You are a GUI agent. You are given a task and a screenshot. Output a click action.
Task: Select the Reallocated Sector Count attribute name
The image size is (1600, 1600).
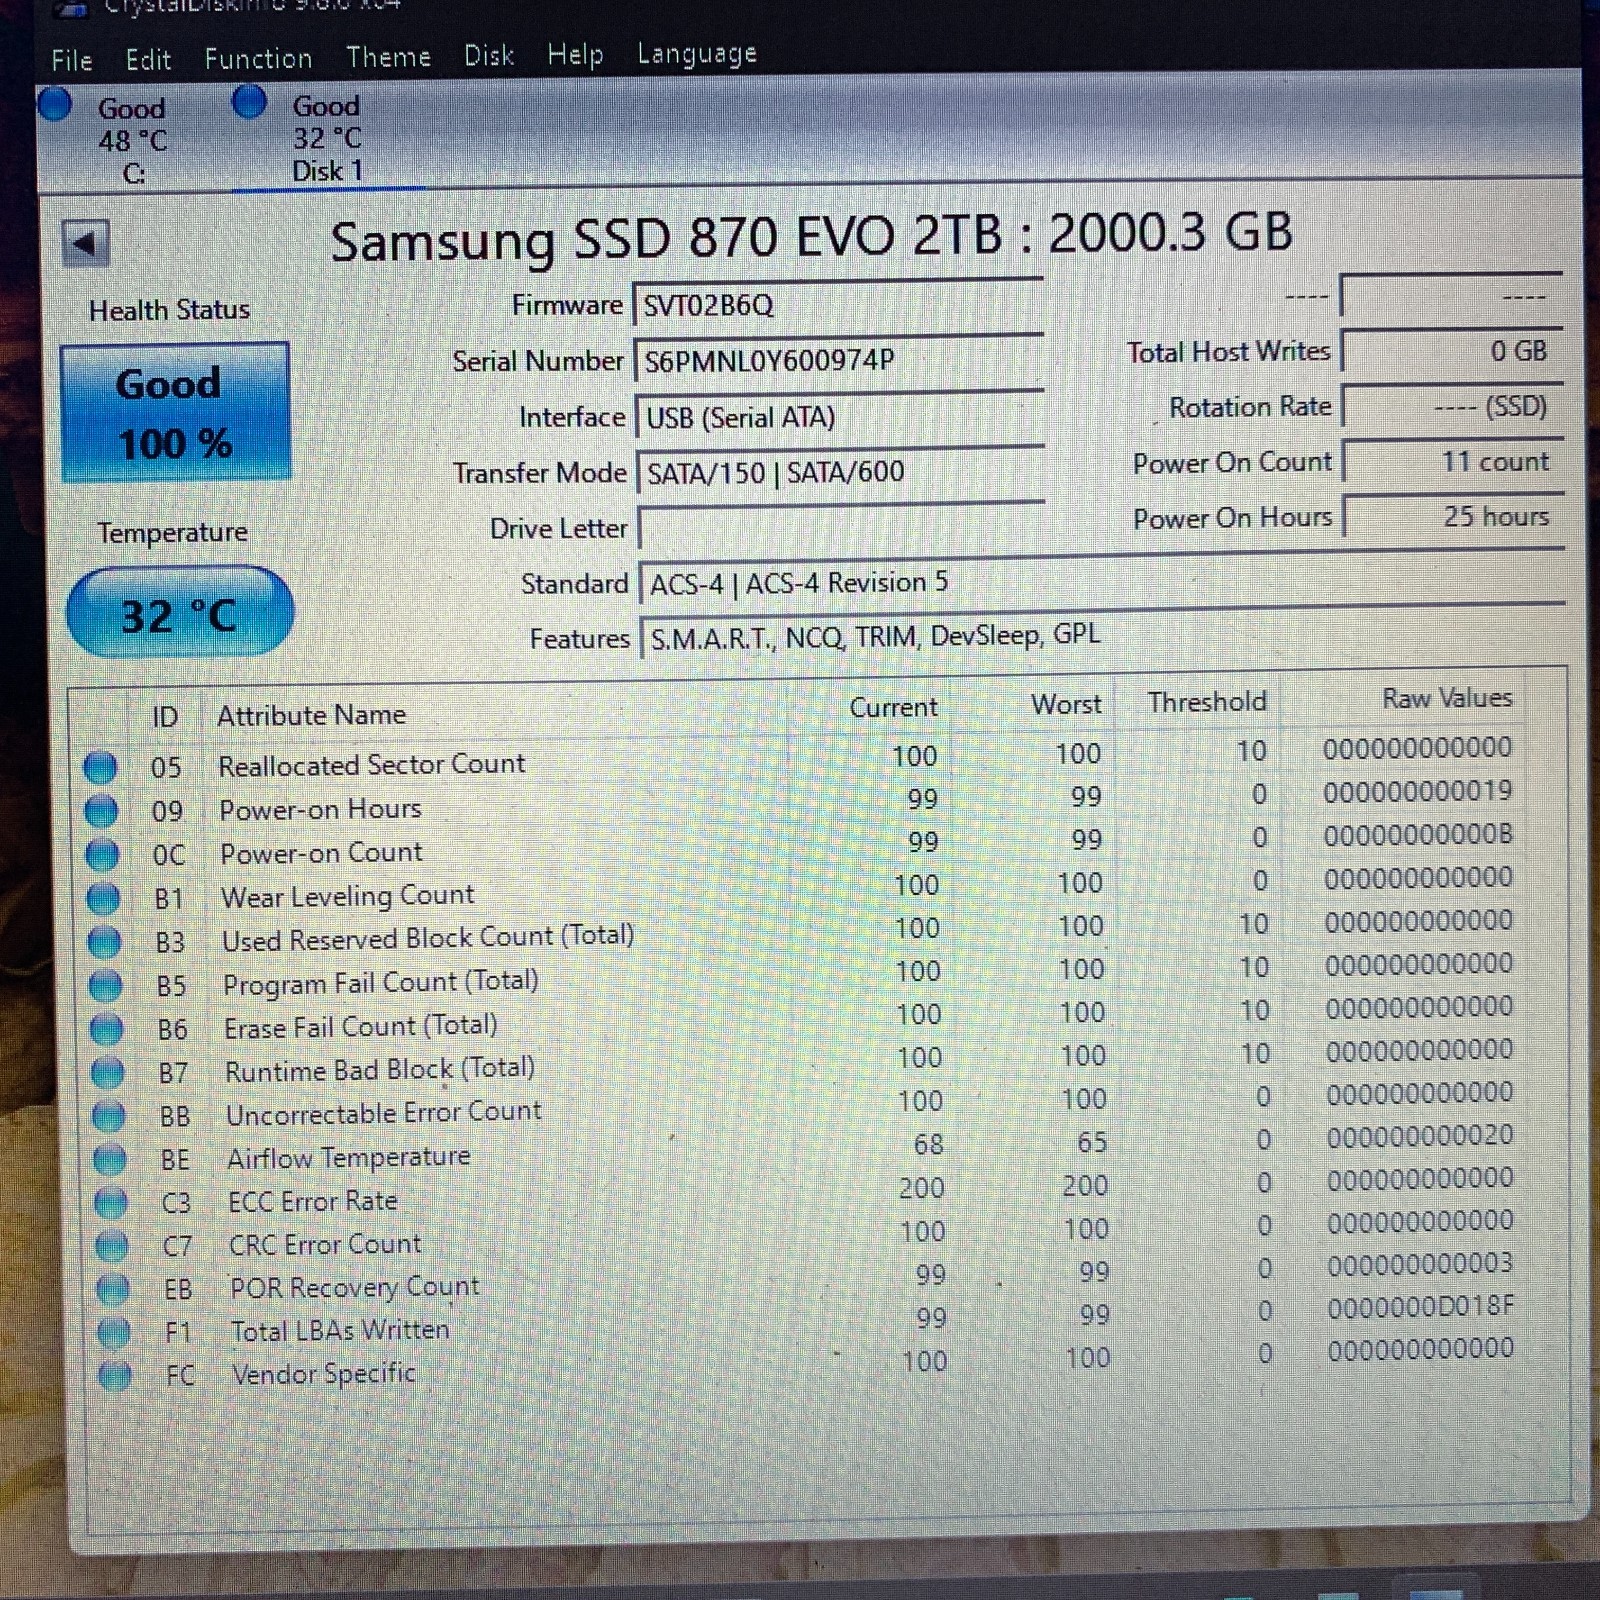click(x=371, y=765)
